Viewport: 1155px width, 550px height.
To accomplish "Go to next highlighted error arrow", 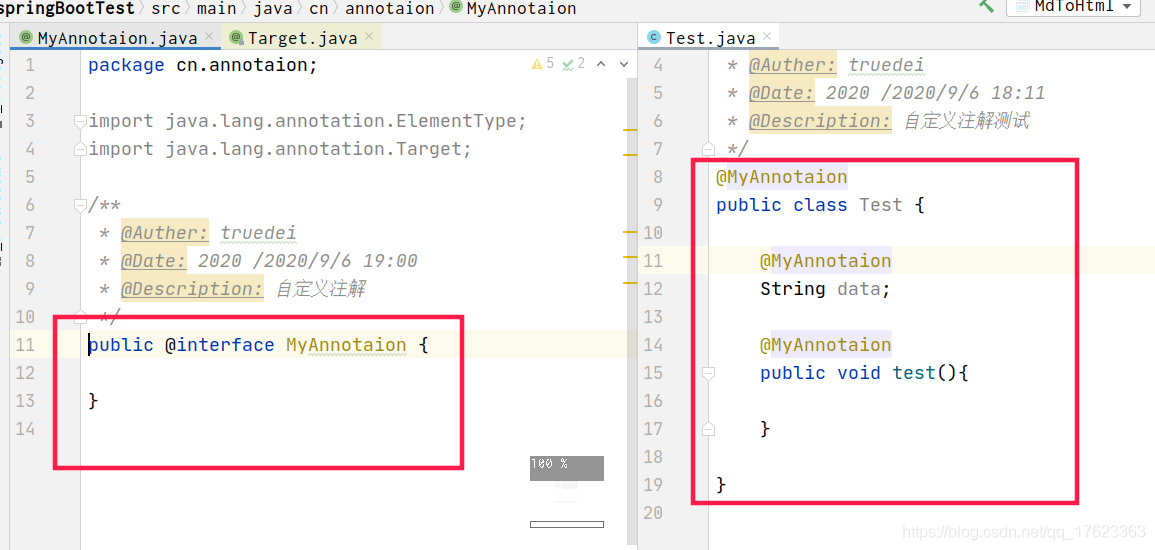I will click(x=624, y=64).
